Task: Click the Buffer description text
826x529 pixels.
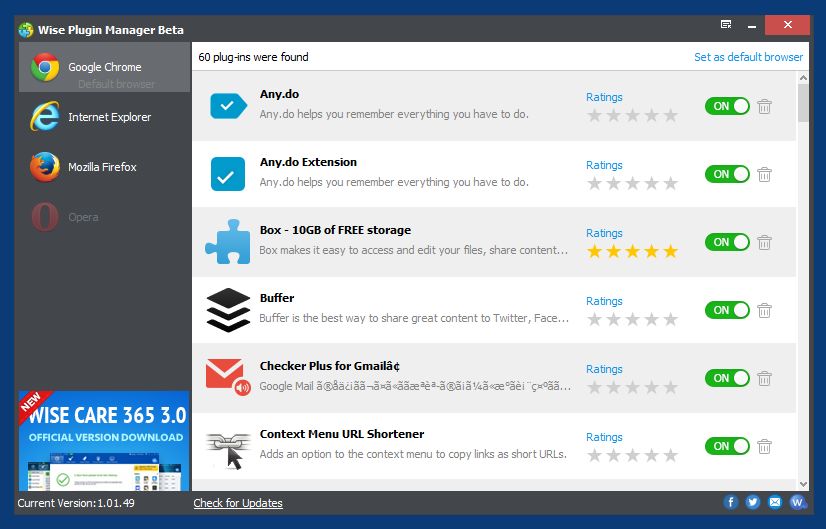Action: (414, 318)
